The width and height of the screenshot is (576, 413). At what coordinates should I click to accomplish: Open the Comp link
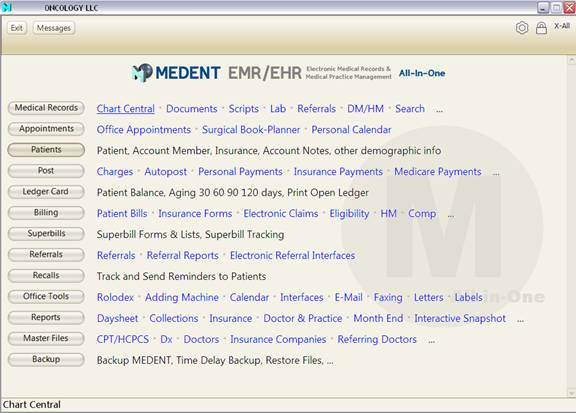[x=422, y=213]
